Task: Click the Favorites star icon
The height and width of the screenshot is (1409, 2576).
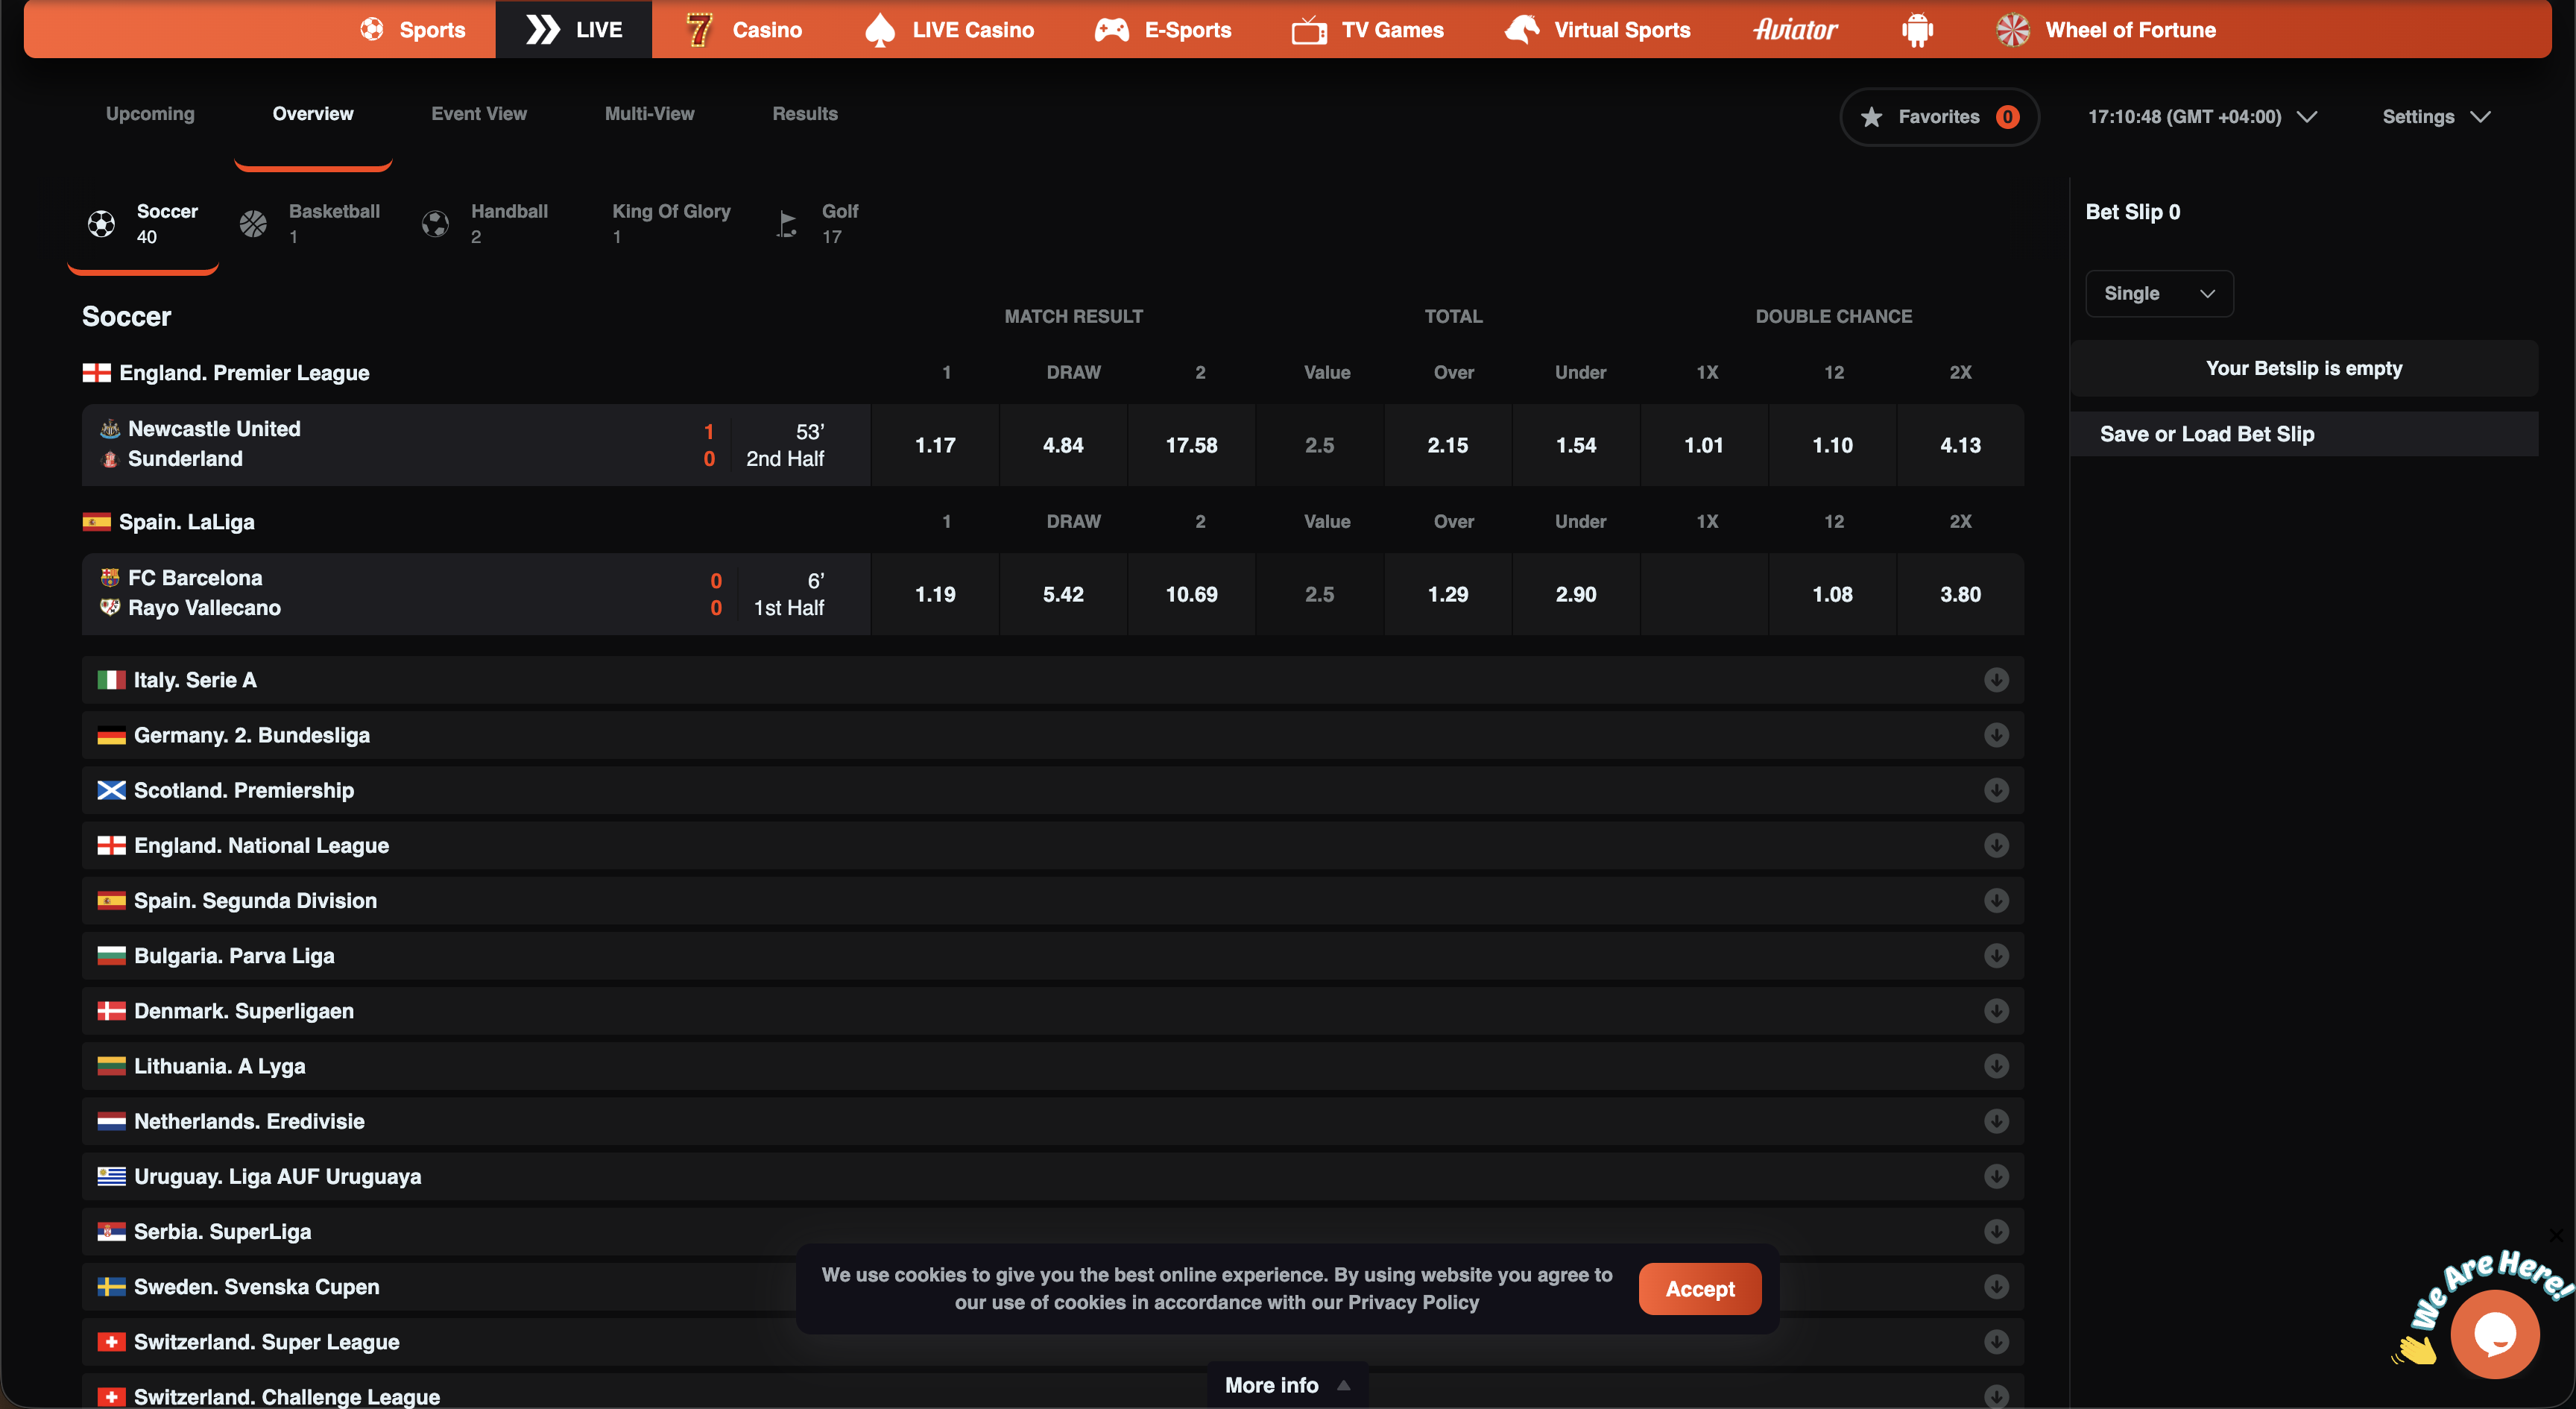Action: coord(1871,117)
